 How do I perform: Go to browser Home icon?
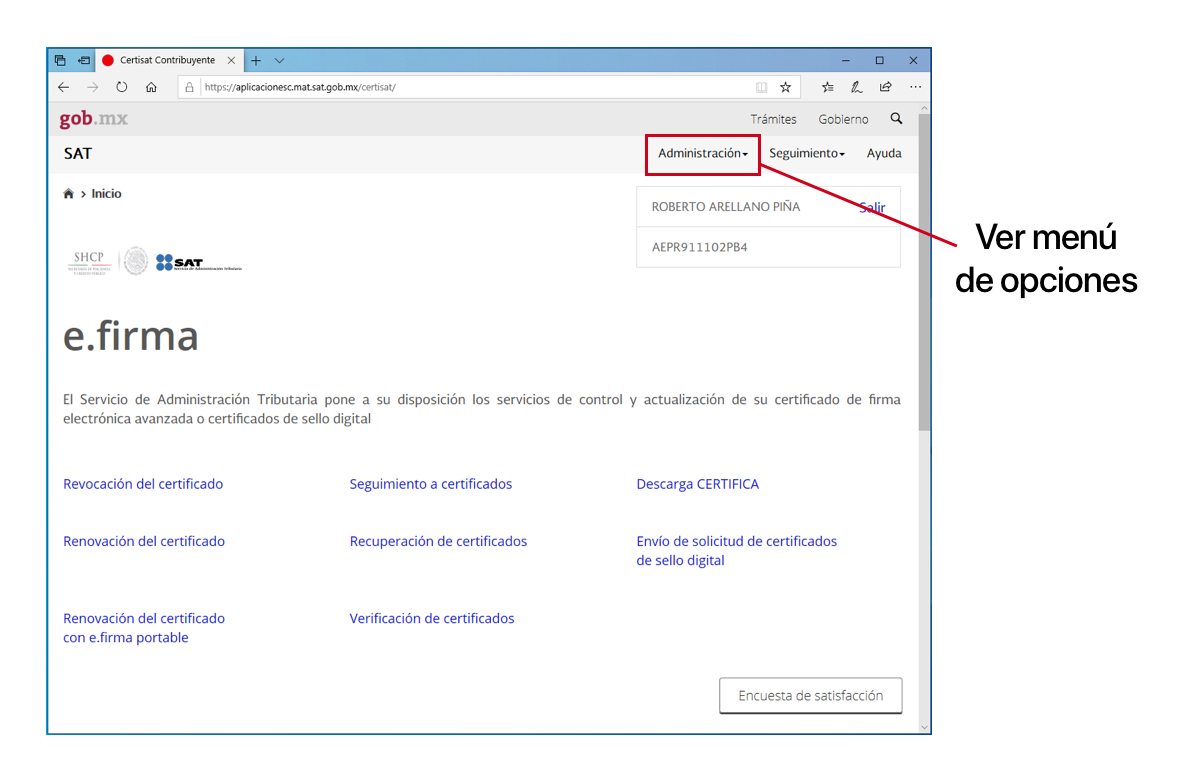pos(151,88)
